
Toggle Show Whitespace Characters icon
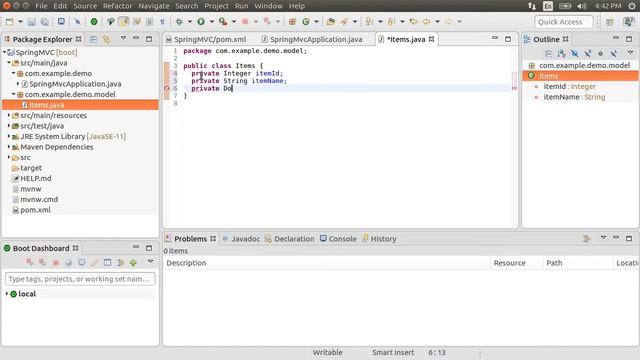point(162,22)
